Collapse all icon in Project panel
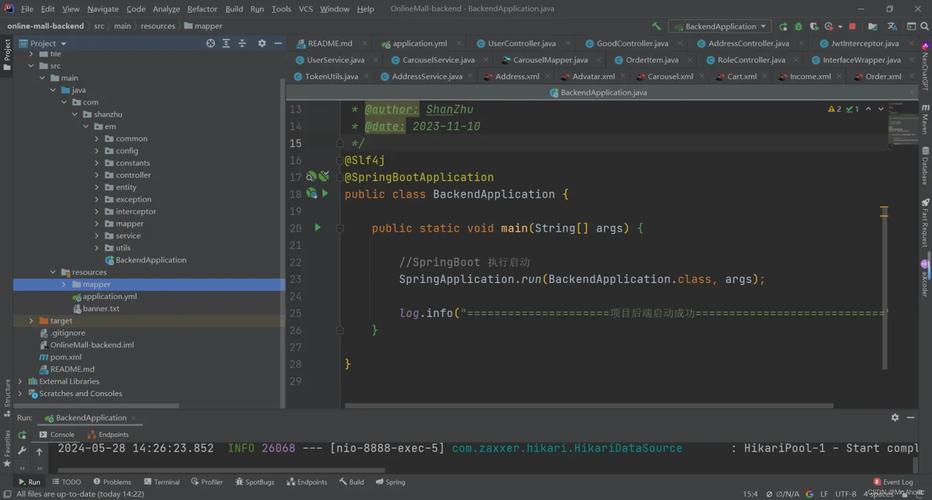 tap(242, 43)
